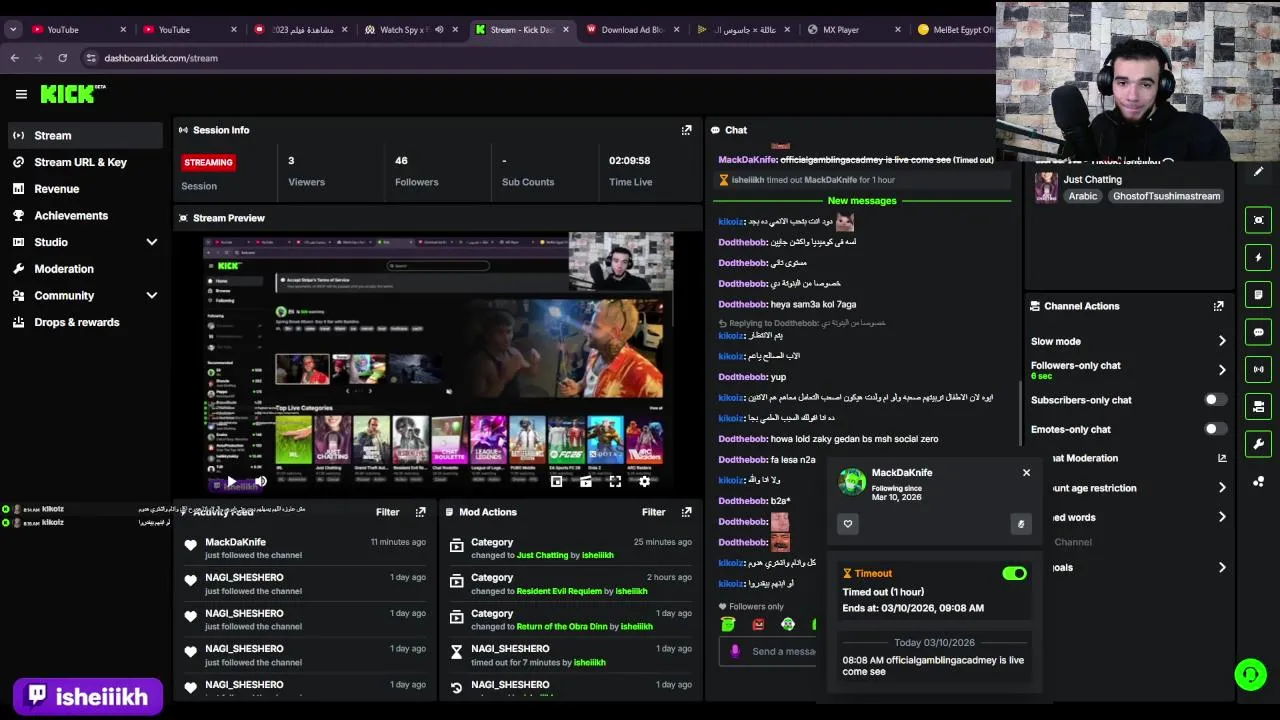Open the hamburger menu beside Kick logo
This screenshot has height=720, width=1280.
coord(21,94)
